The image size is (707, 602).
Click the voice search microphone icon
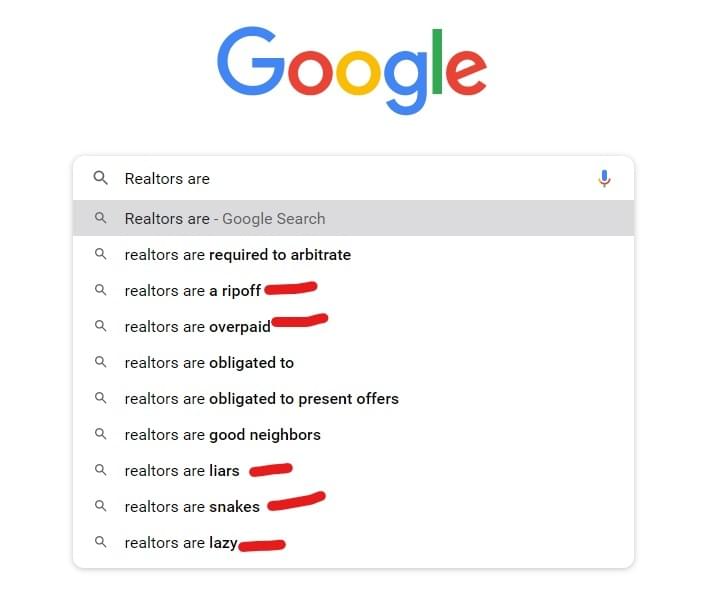point(604,179)
